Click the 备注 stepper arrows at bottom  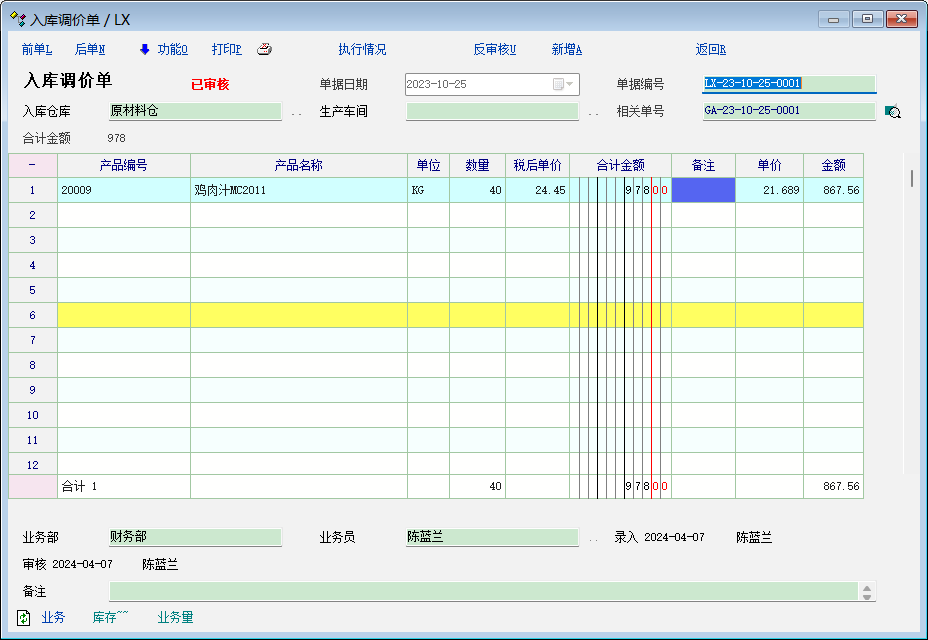pos(867,592)
